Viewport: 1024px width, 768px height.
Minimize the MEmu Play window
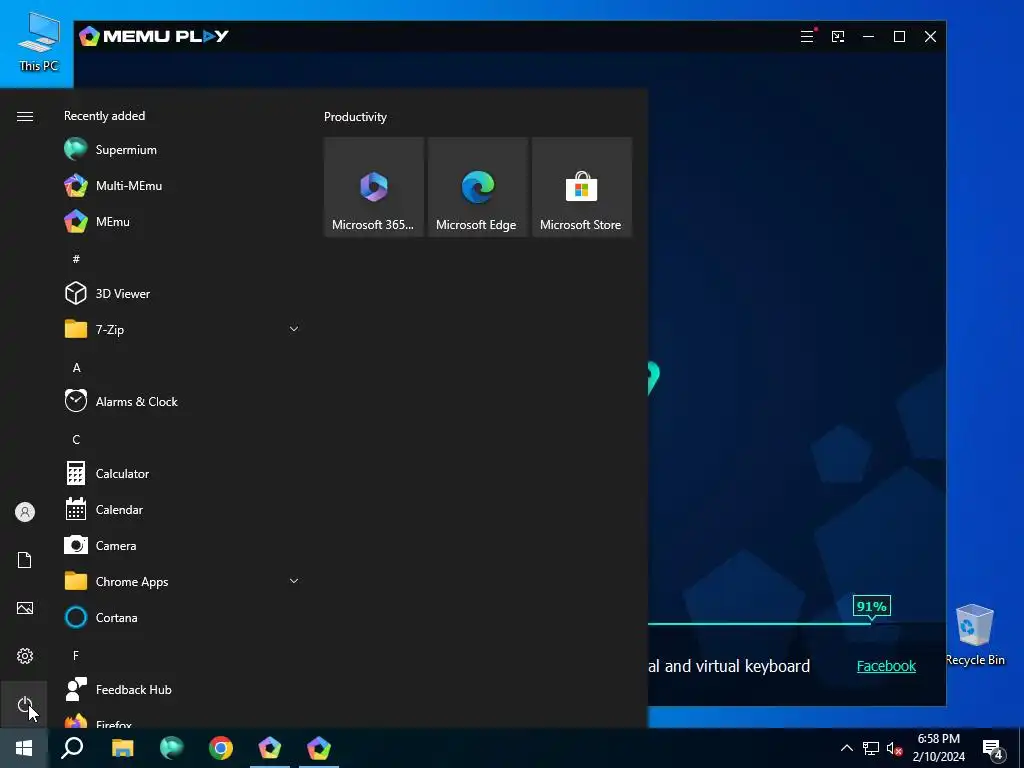click(869, 37)
